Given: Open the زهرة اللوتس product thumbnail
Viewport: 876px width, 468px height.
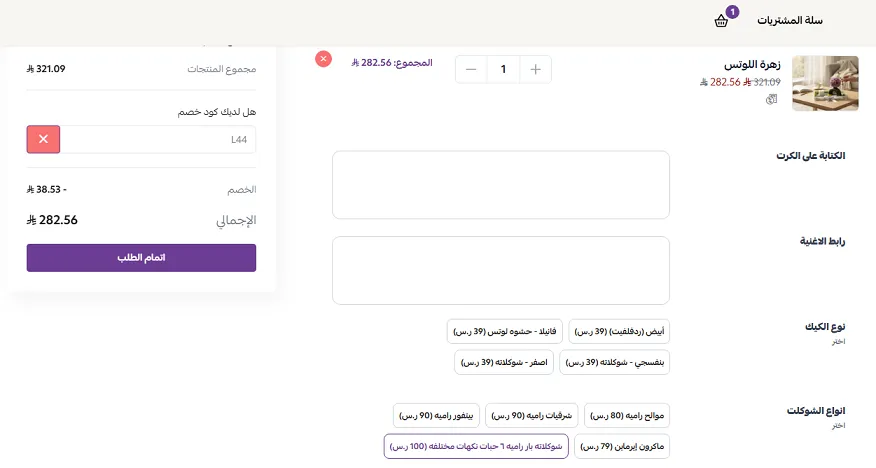Looking at the screenshot, I should tap(825, 83).
